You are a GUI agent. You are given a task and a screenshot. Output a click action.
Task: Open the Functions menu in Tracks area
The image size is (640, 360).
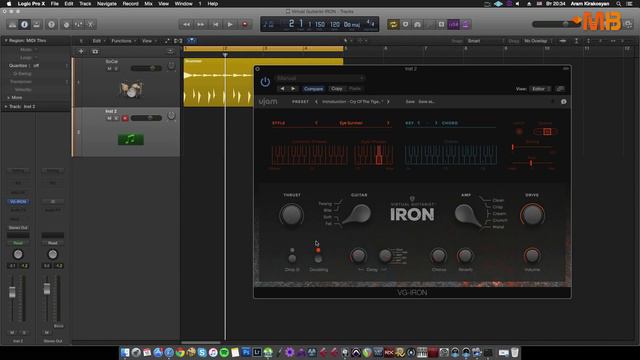pyautogui.click(x=123, y=41)
